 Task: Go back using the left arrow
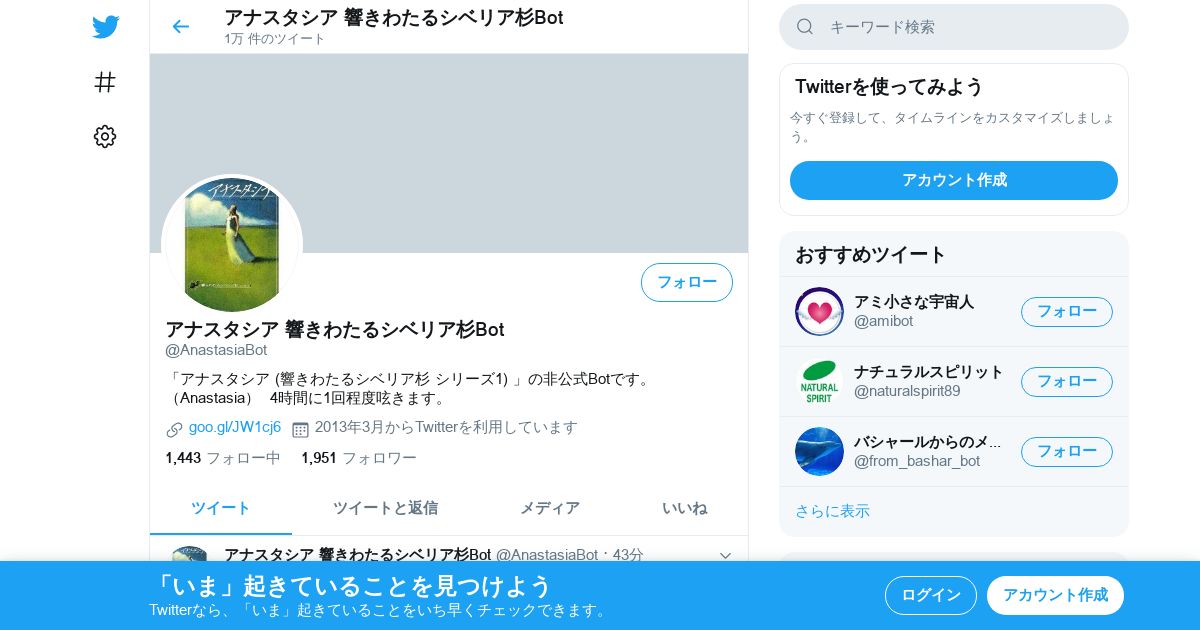pos(180,27)
